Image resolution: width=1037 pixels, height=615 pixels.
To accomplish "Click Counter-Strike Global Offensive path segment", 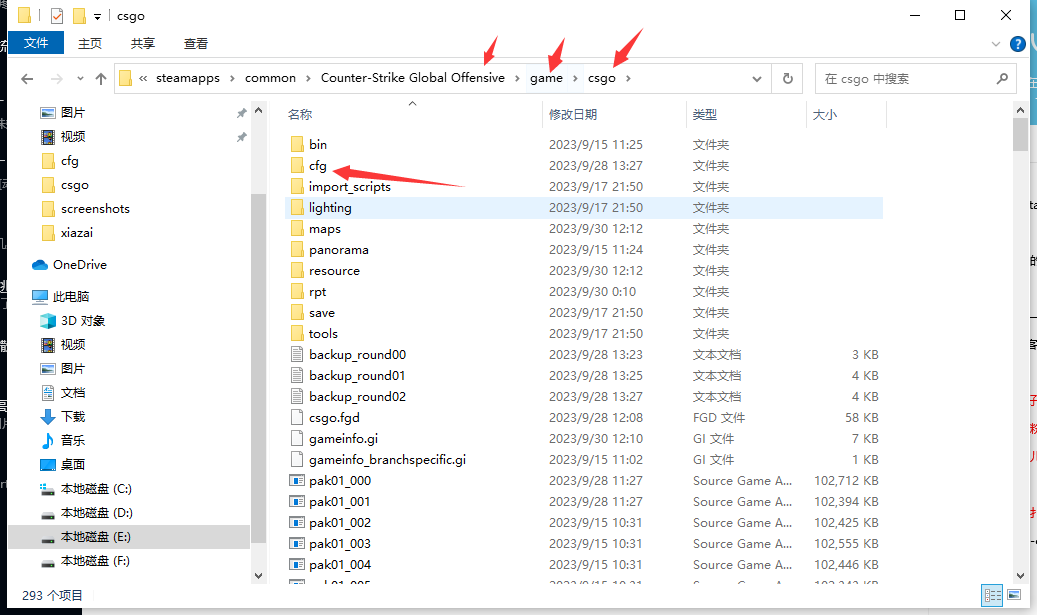I will point(413,78).
